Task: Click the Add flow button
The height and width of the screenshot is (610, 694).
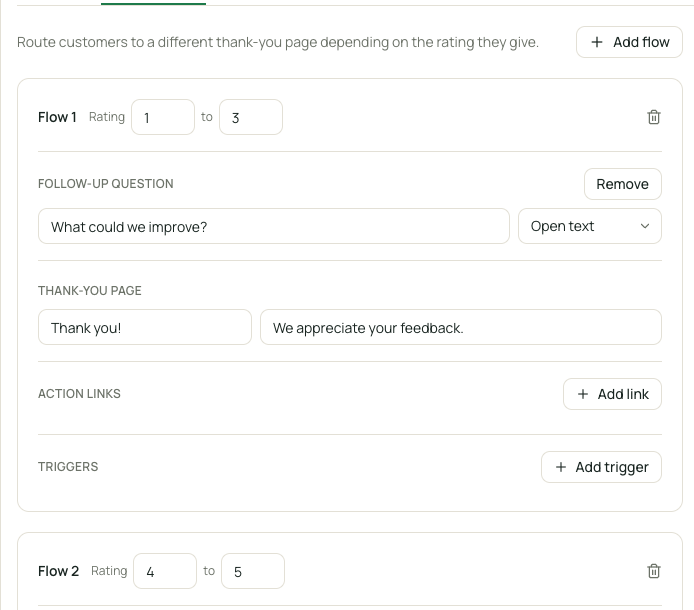Action: pyautogui.click(x=629, y=42)
